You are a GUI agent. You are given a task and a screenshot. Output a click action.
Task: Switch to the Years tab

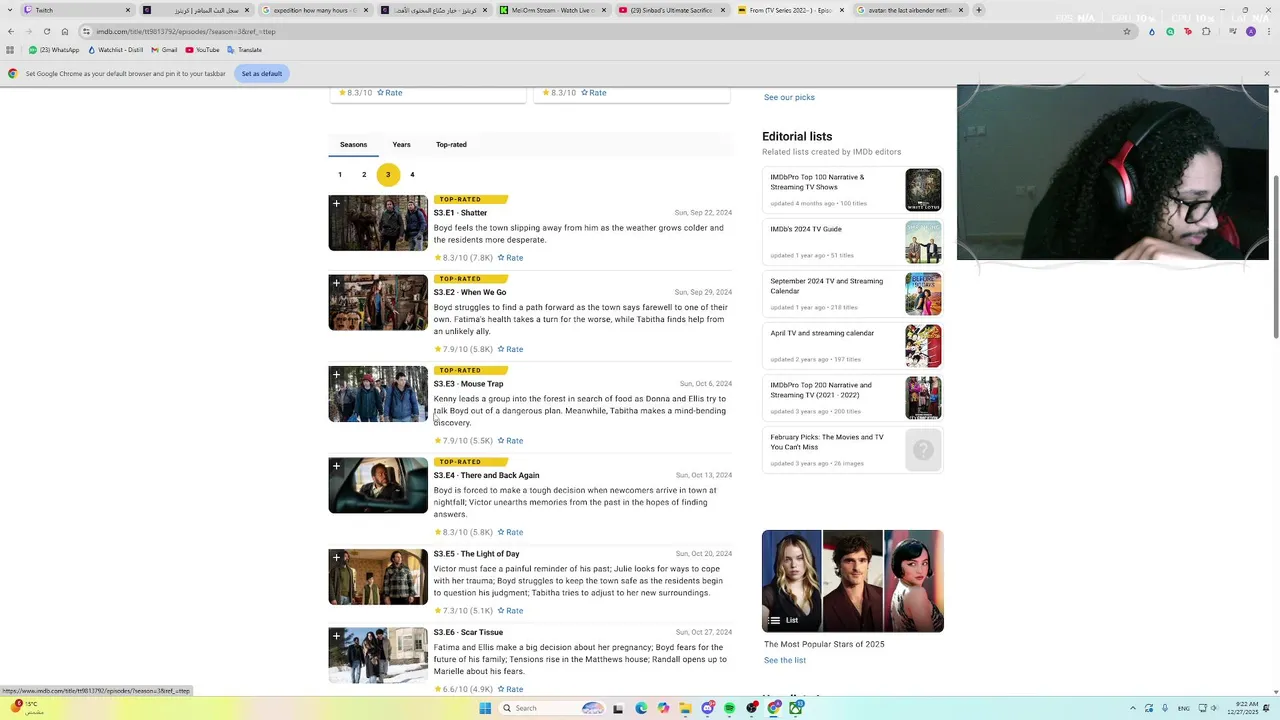(x=401, y=145)
